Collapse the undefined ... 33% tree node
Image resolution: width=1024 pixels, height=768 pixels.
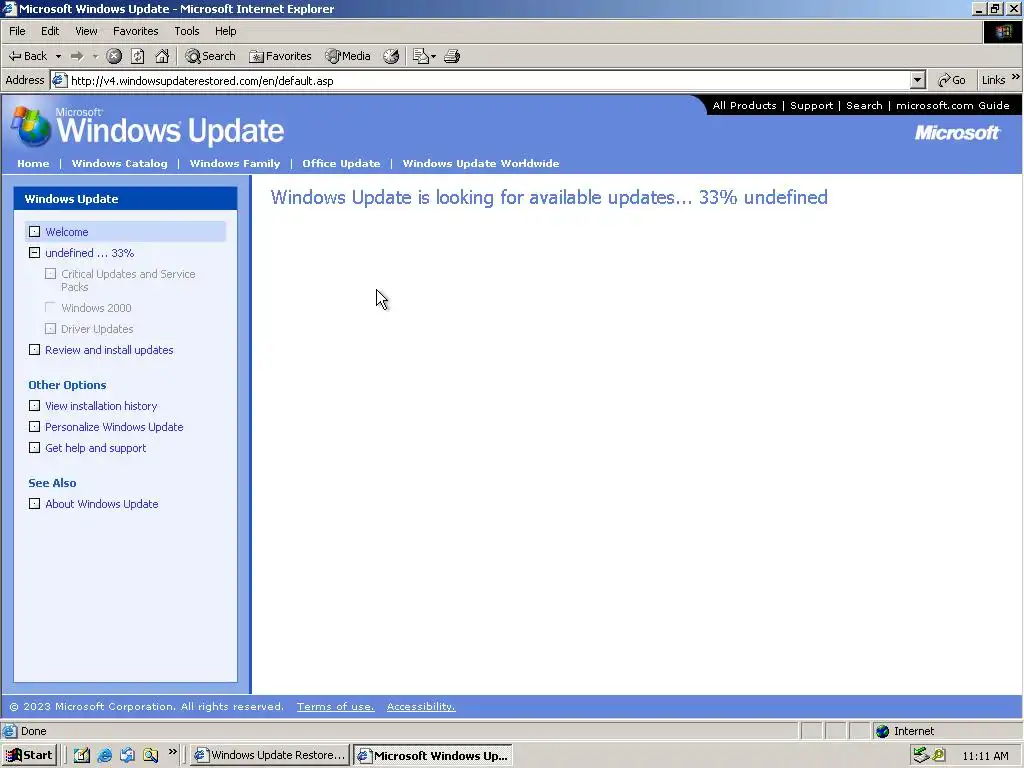coord(35,253)
